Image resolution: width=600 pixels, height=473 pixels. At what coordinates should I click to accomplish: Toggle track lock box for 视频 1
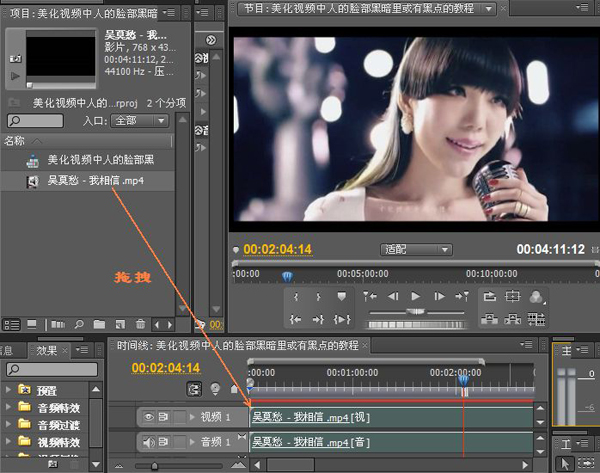pos(179,417)
